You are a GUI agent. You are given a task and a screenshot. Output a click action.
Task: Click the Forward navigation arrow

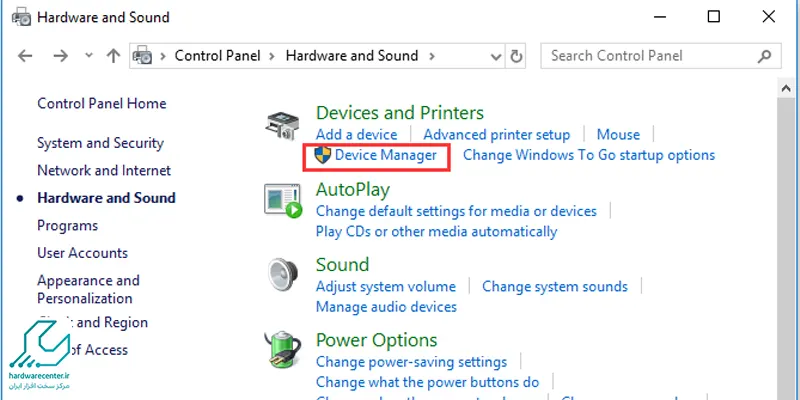[60, 56]
